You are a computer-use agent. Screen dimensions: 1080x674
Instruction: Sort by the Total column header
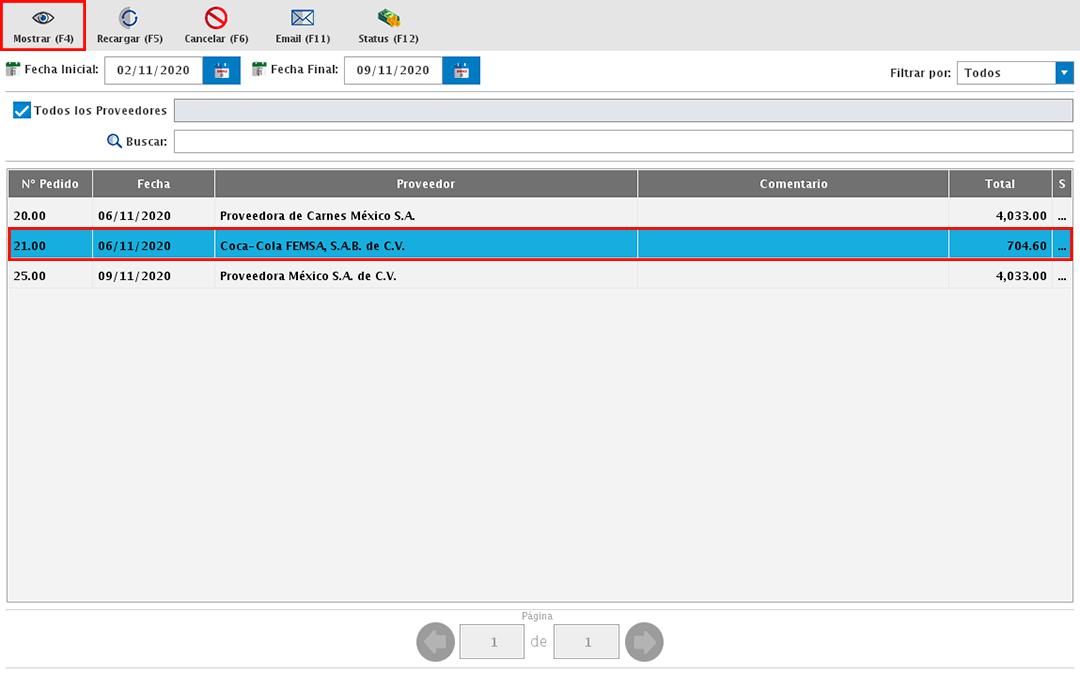[x=999, y=184]
